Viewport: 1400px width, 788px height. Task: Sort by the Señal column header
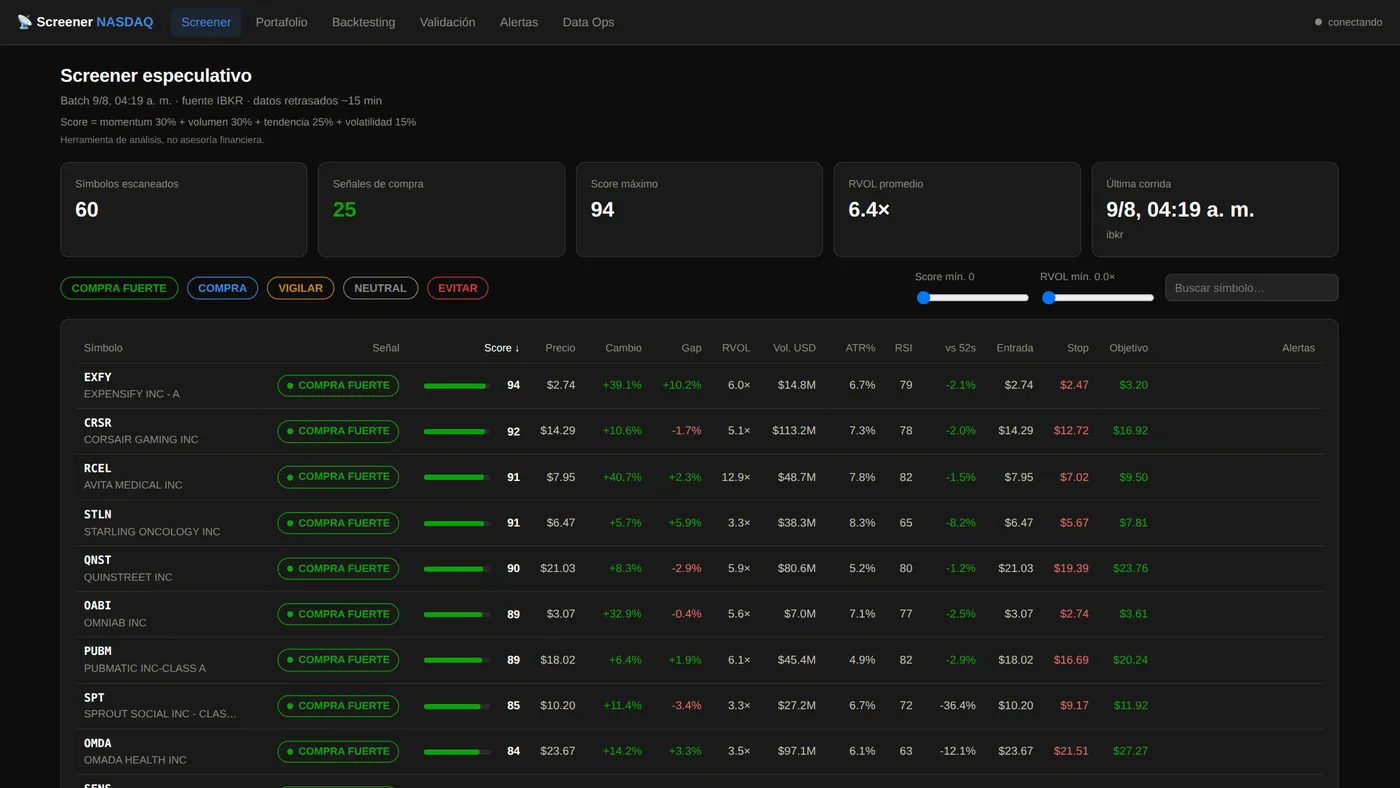point(386,348)
